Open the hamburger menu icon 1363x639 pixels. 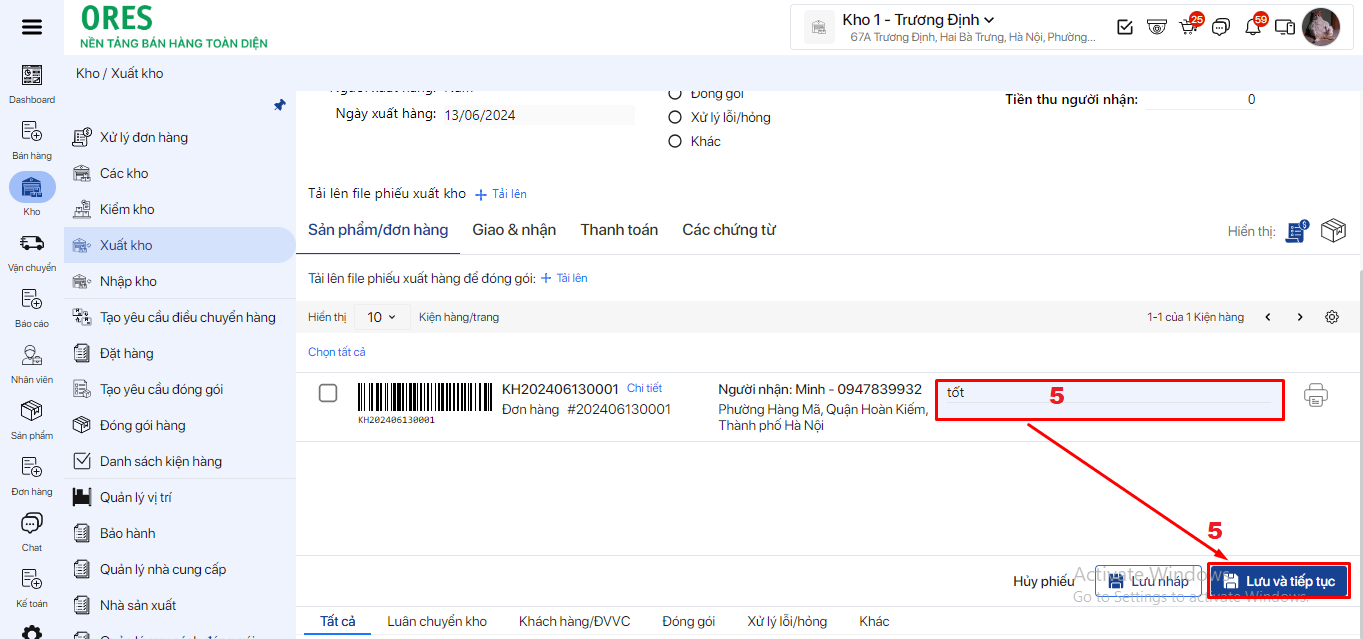[x=32, y=27]
